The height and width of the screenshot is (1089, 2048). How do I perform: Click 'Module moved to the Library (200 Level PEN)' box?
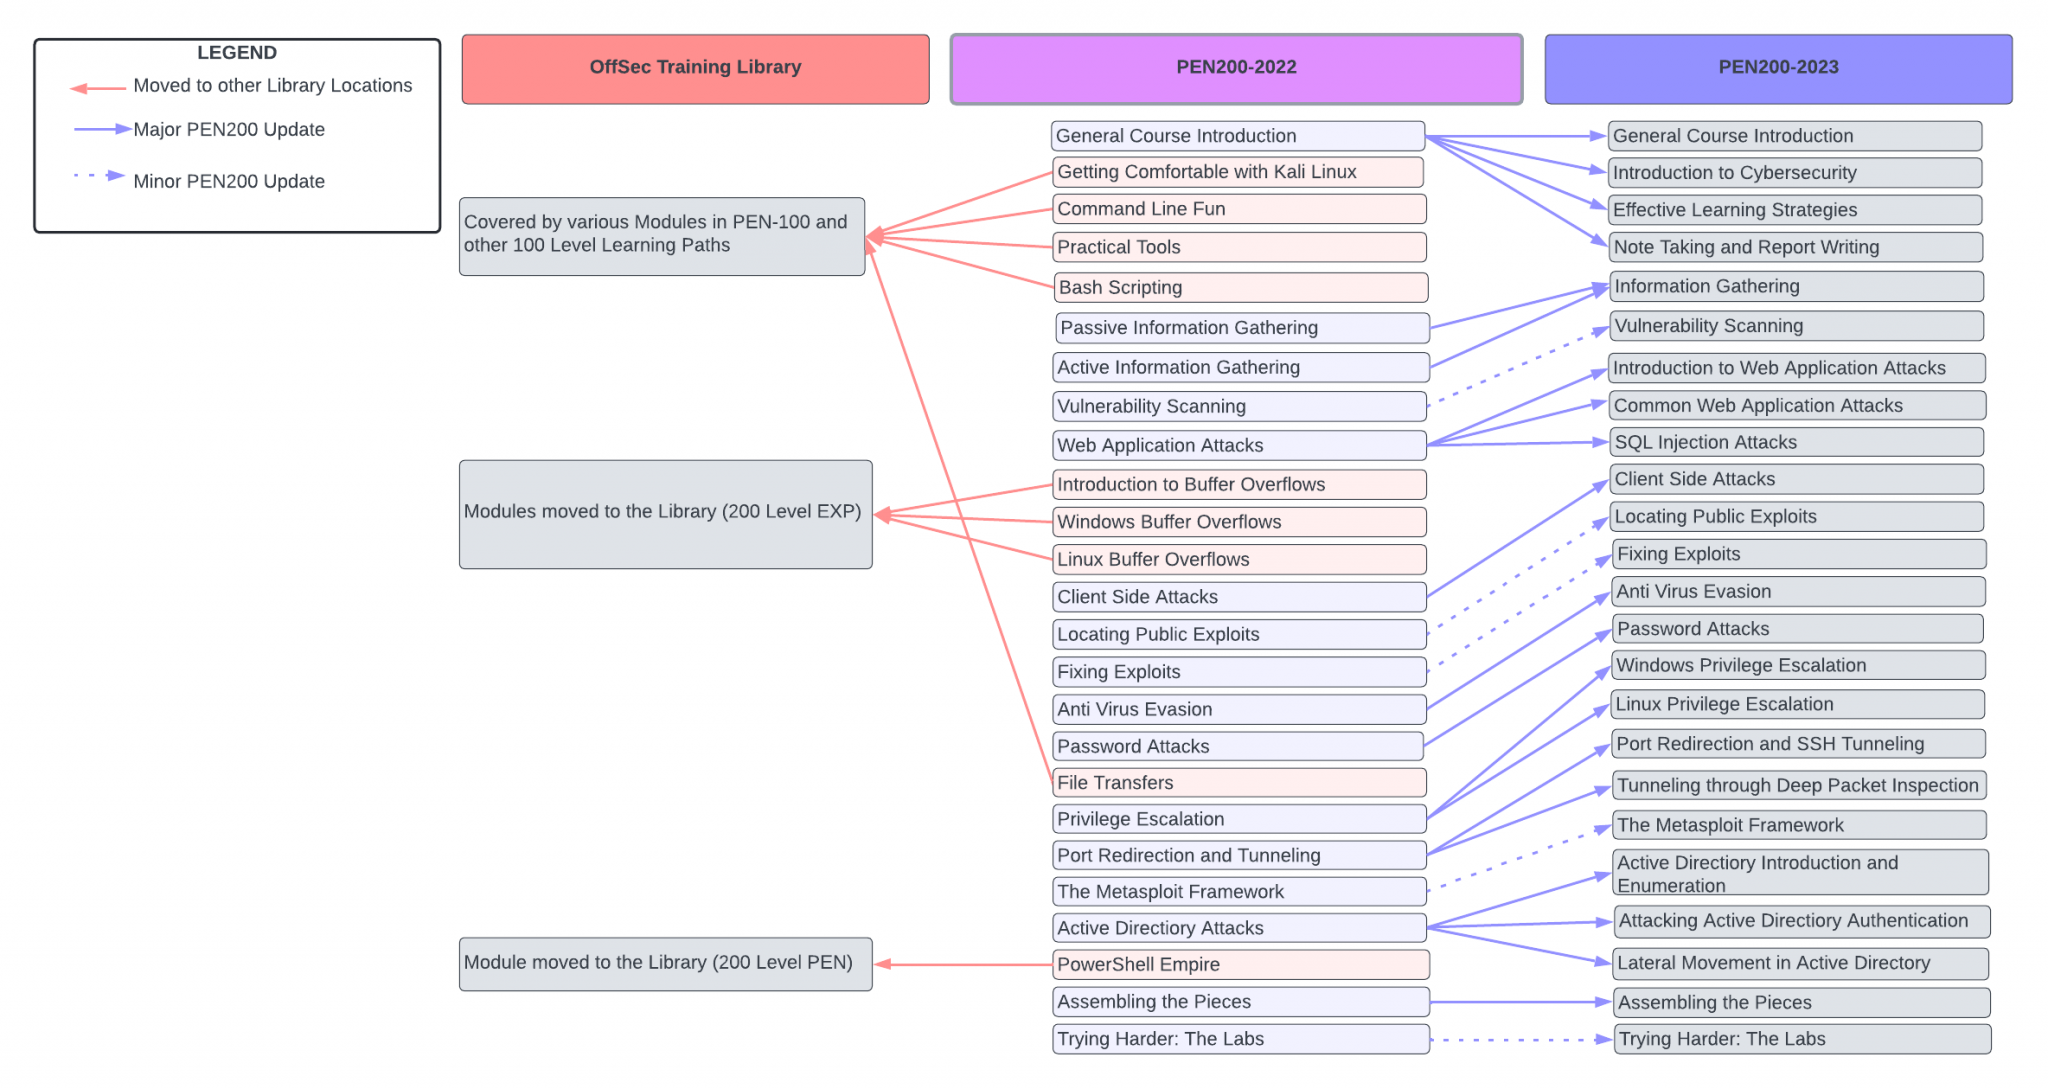coord(665,964)
